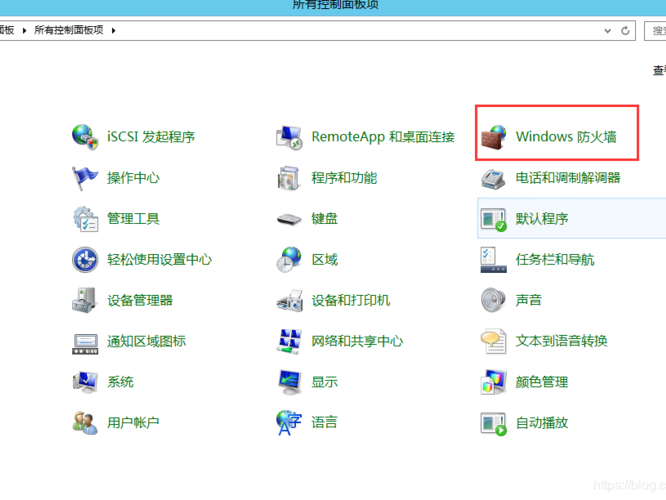Click the 显示 monitor icon
The image size is (666, 500).
289,382
